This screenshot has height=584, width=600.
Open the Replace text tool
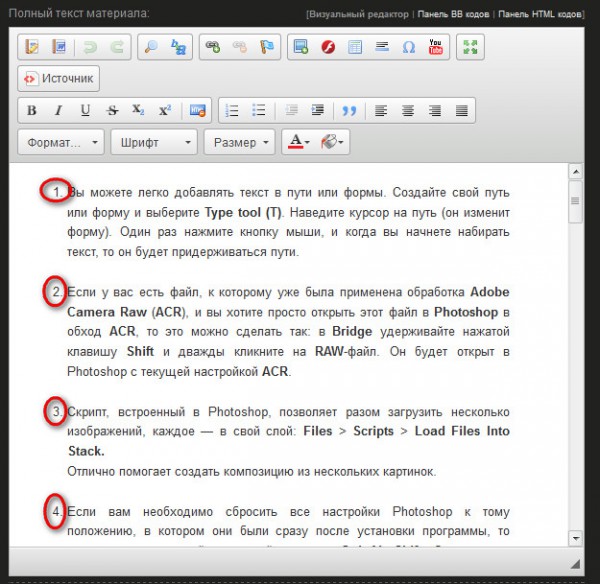coord(178,47)
